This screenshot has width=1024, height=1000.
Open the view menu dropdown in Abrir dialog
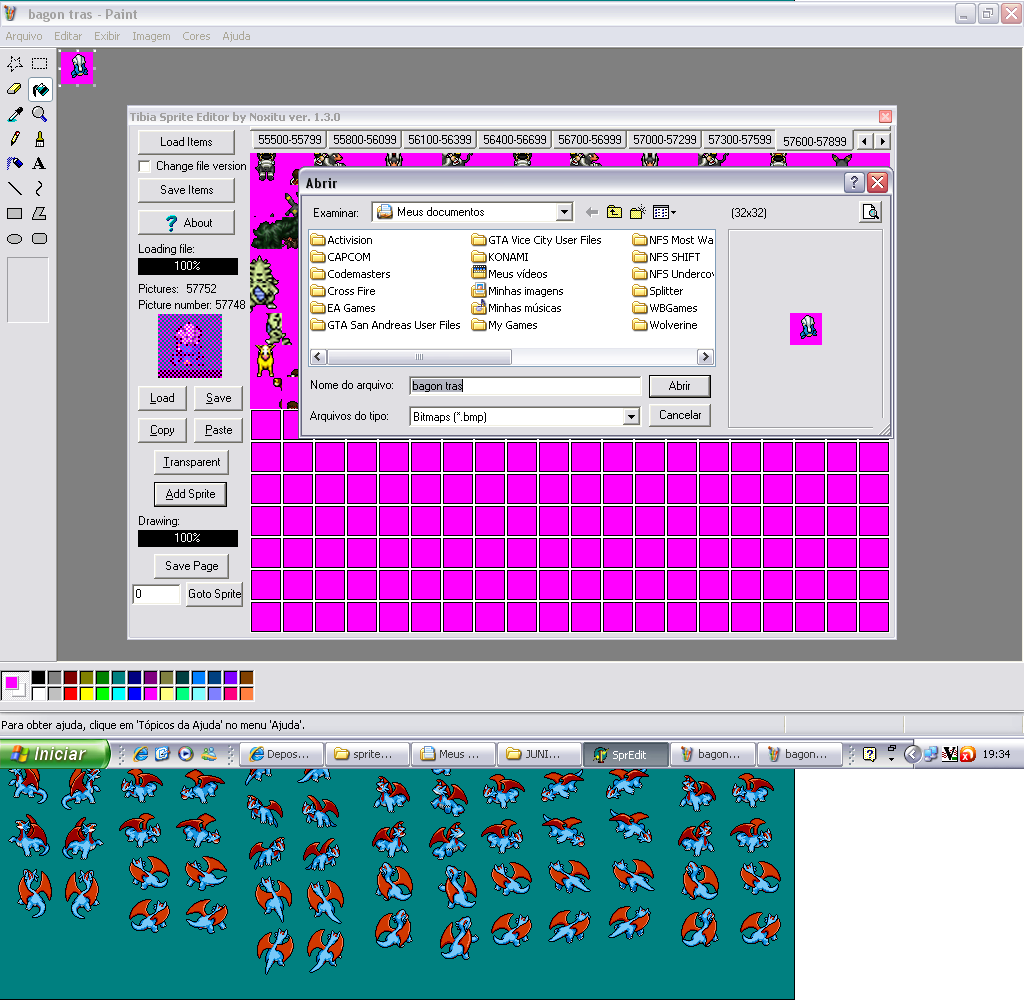pos(664,212)
